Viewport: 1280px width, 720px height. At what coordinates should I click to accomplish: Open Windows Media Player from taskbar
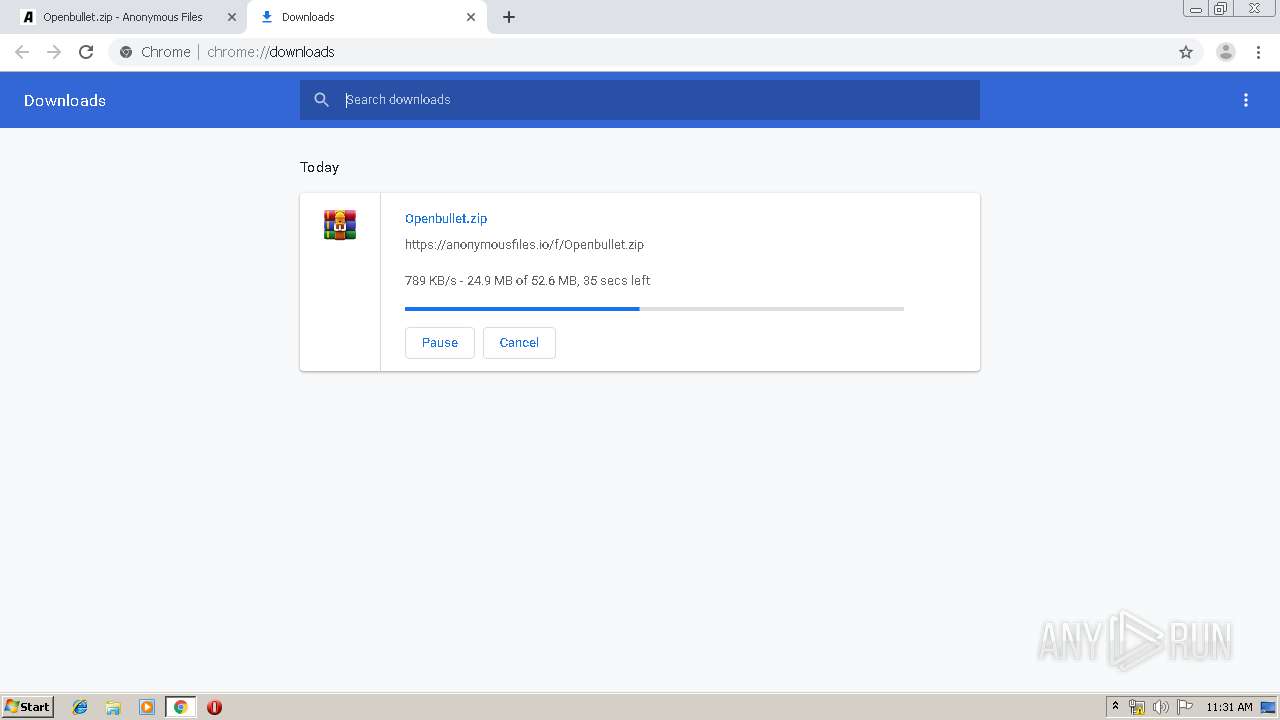point(147,707)
